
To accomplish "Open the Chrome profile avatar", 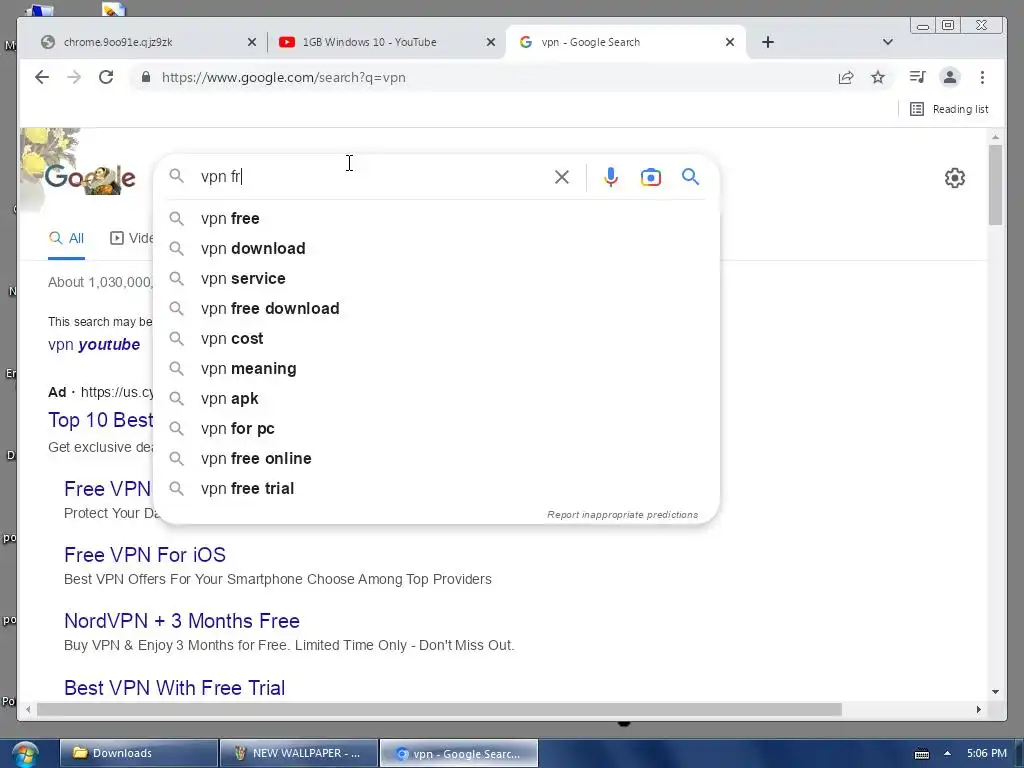I will click(x=950, y=77).
